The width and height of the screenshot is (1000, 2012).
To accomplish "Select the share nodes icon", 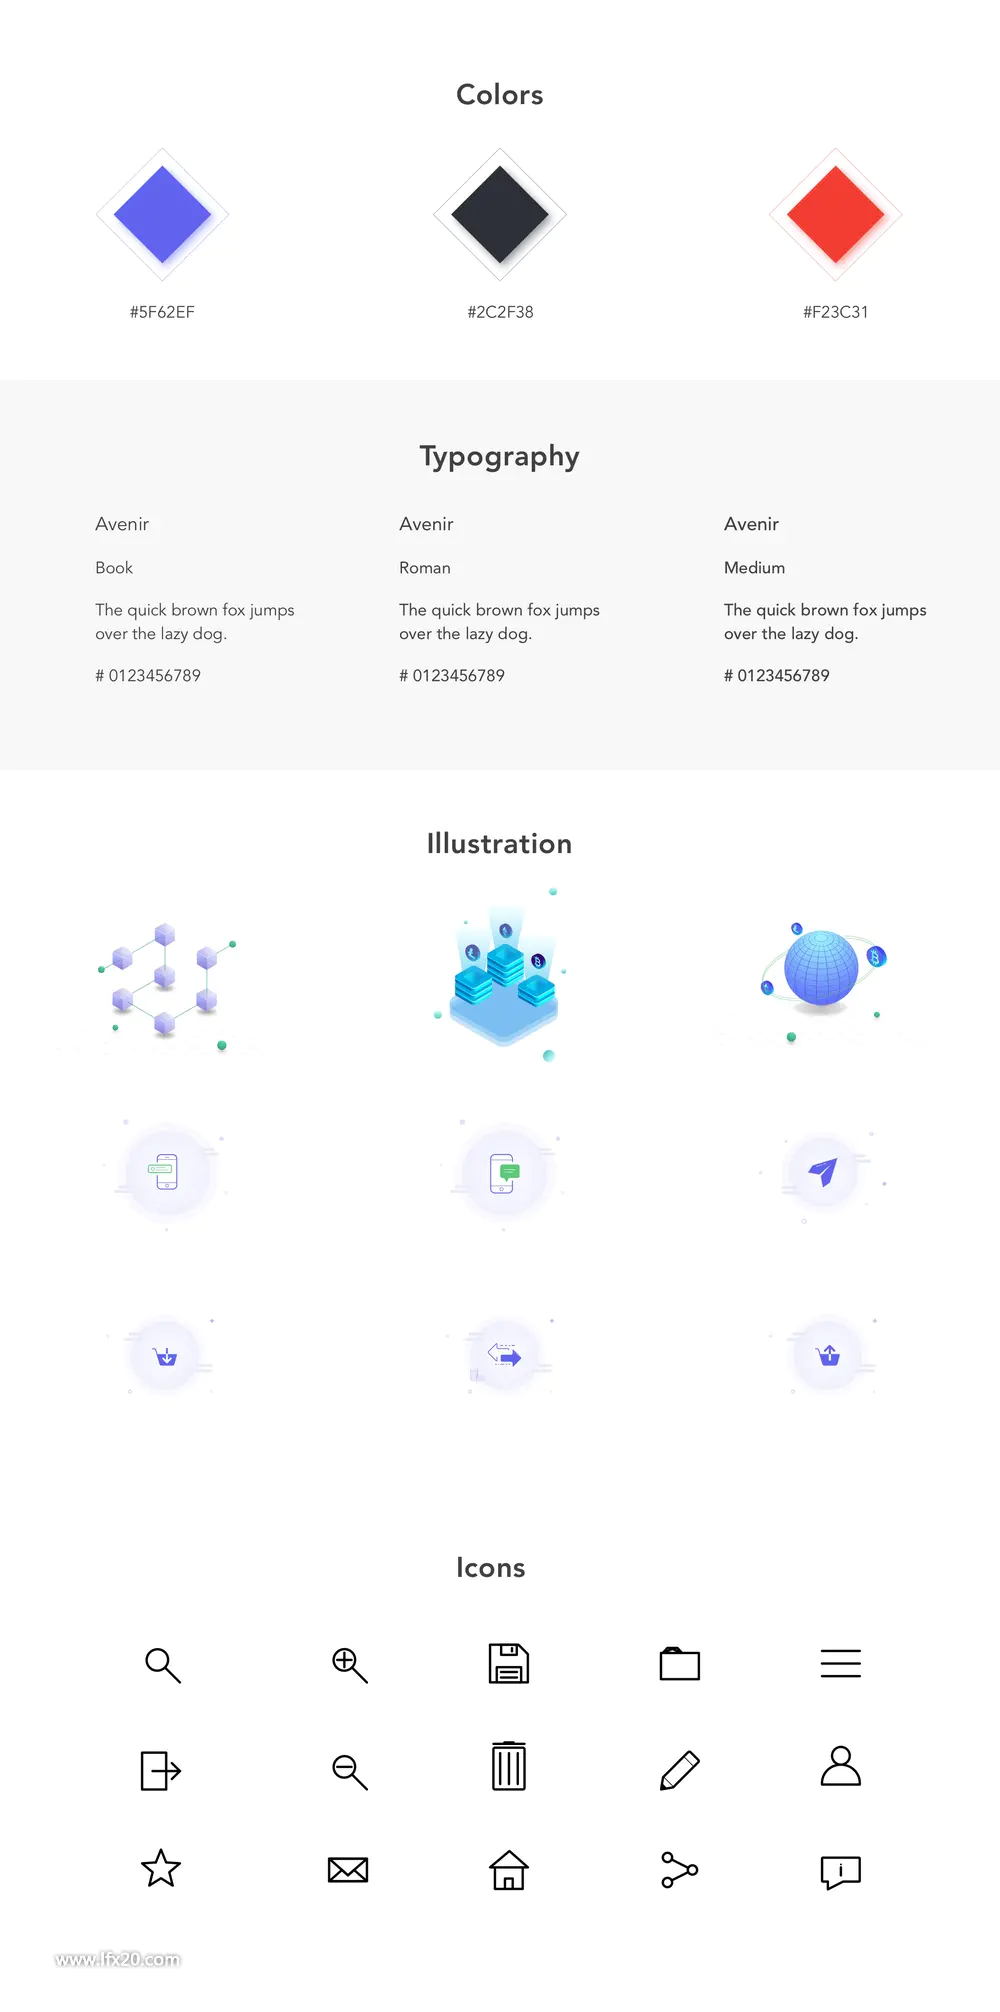I will pyautogui.click(x=680, y=1870).
